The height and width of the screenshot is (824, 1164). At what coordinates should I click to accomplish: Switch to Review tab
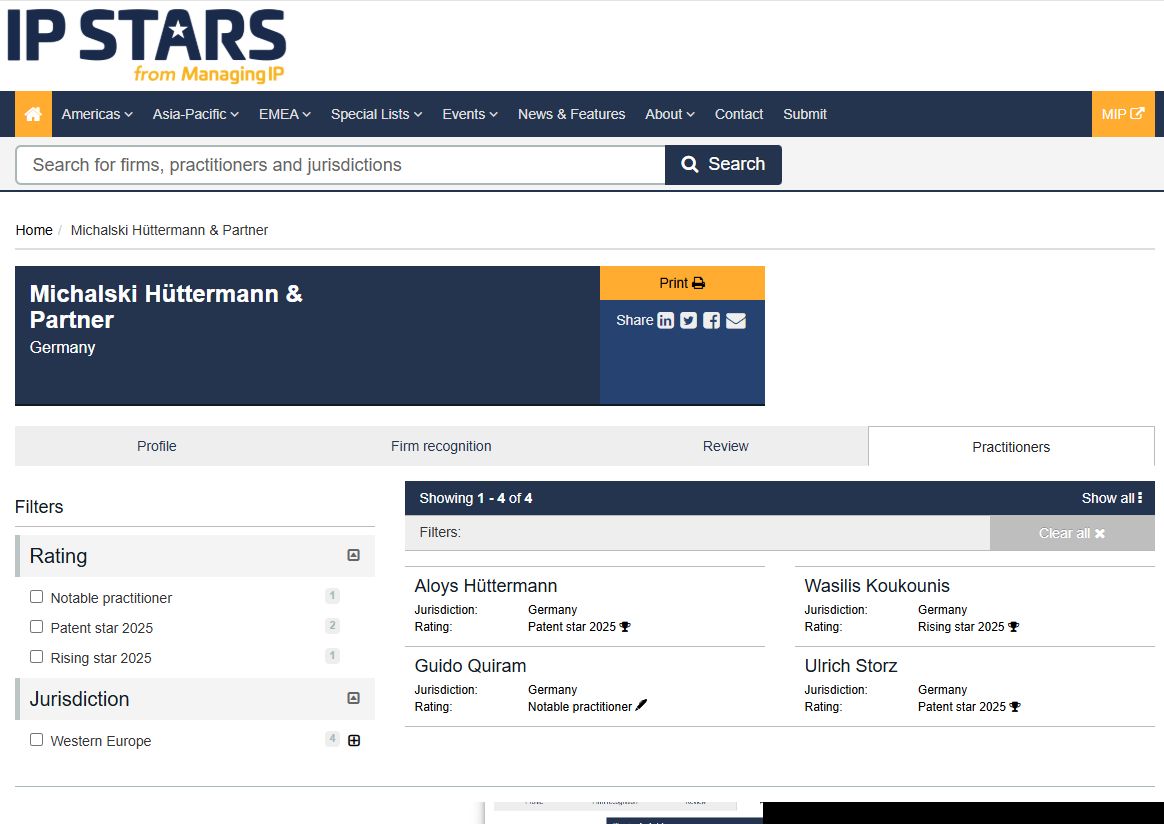[x=725, y=446]
